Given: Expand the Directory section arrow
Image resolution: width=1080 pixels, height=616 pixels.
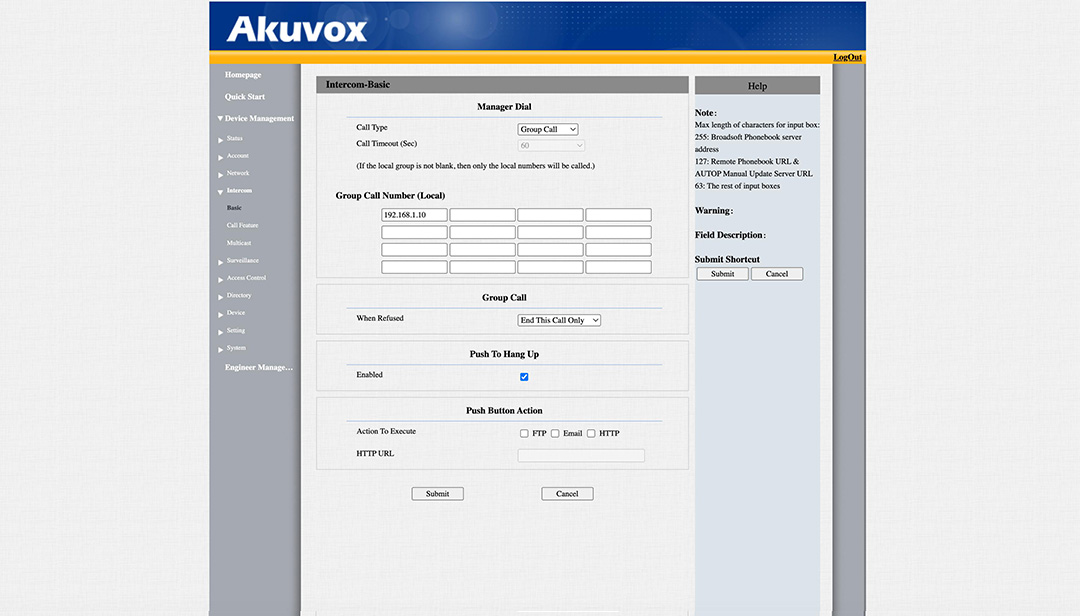Looking at the screenshot, I should (221, 296).
